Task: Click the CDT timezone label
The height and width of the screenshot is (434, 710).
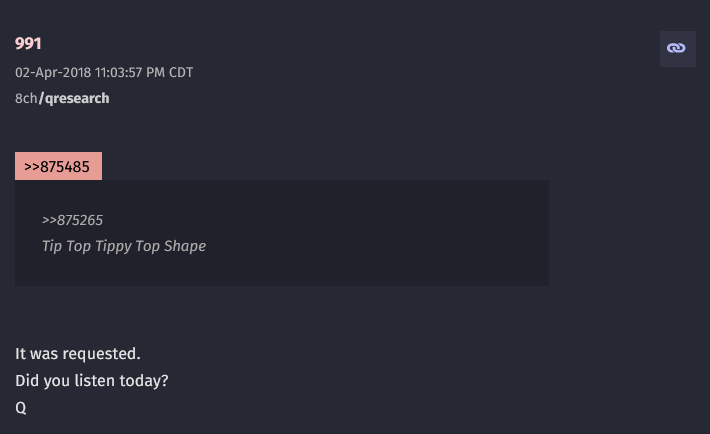Action: coord(181,72)
